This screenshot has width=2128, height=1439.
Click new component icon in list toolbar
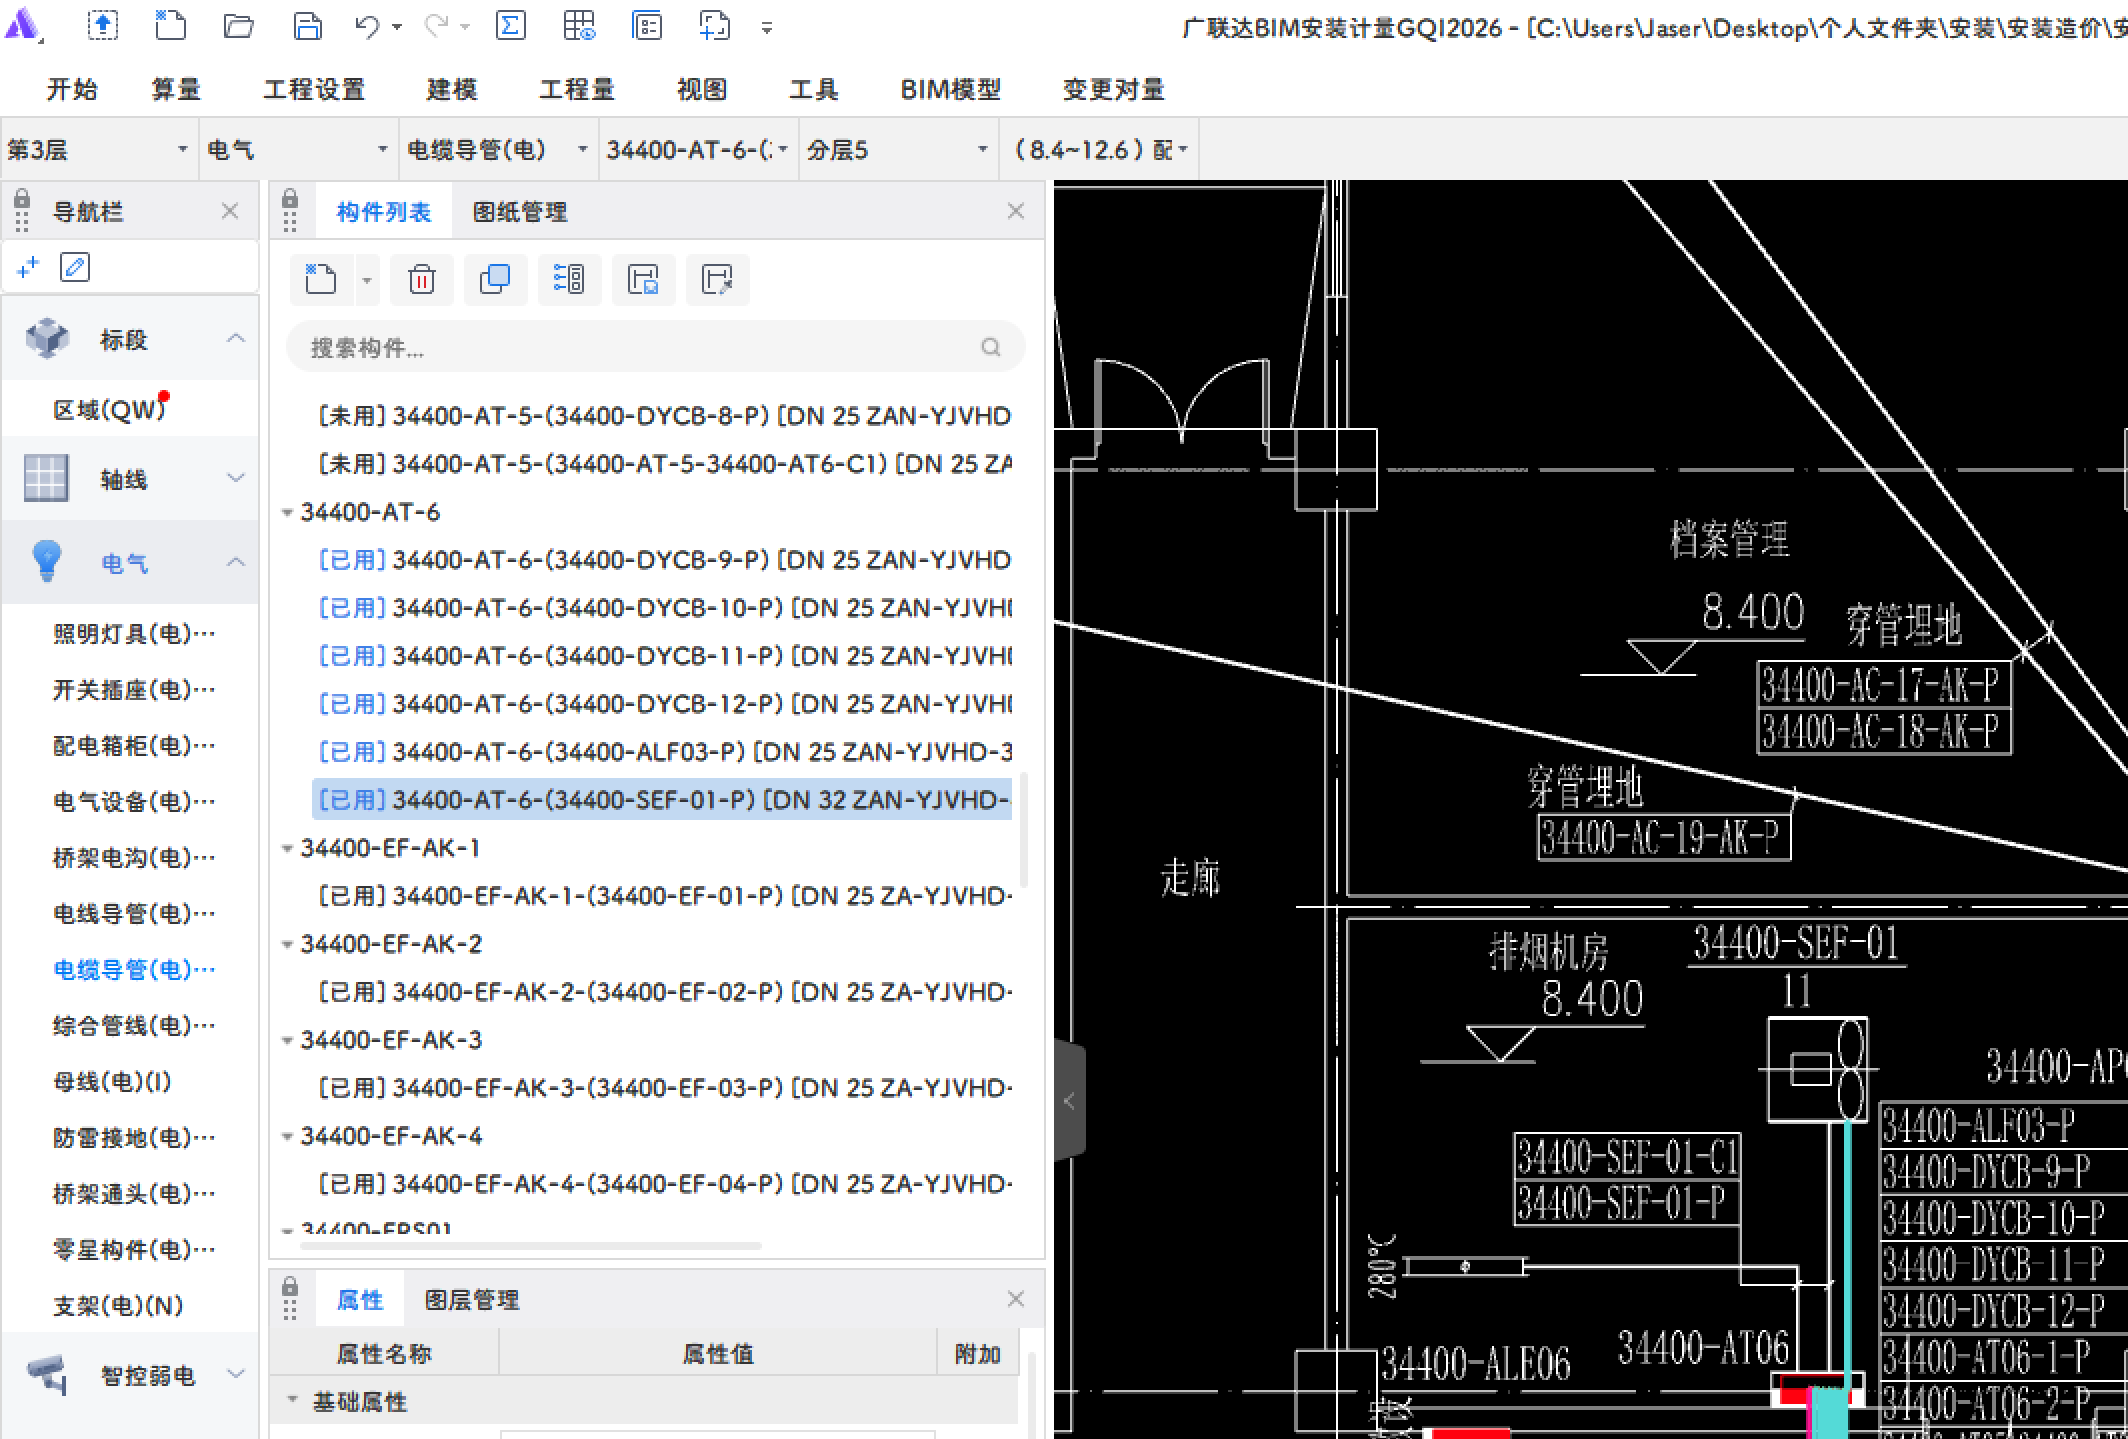point(320,279)
